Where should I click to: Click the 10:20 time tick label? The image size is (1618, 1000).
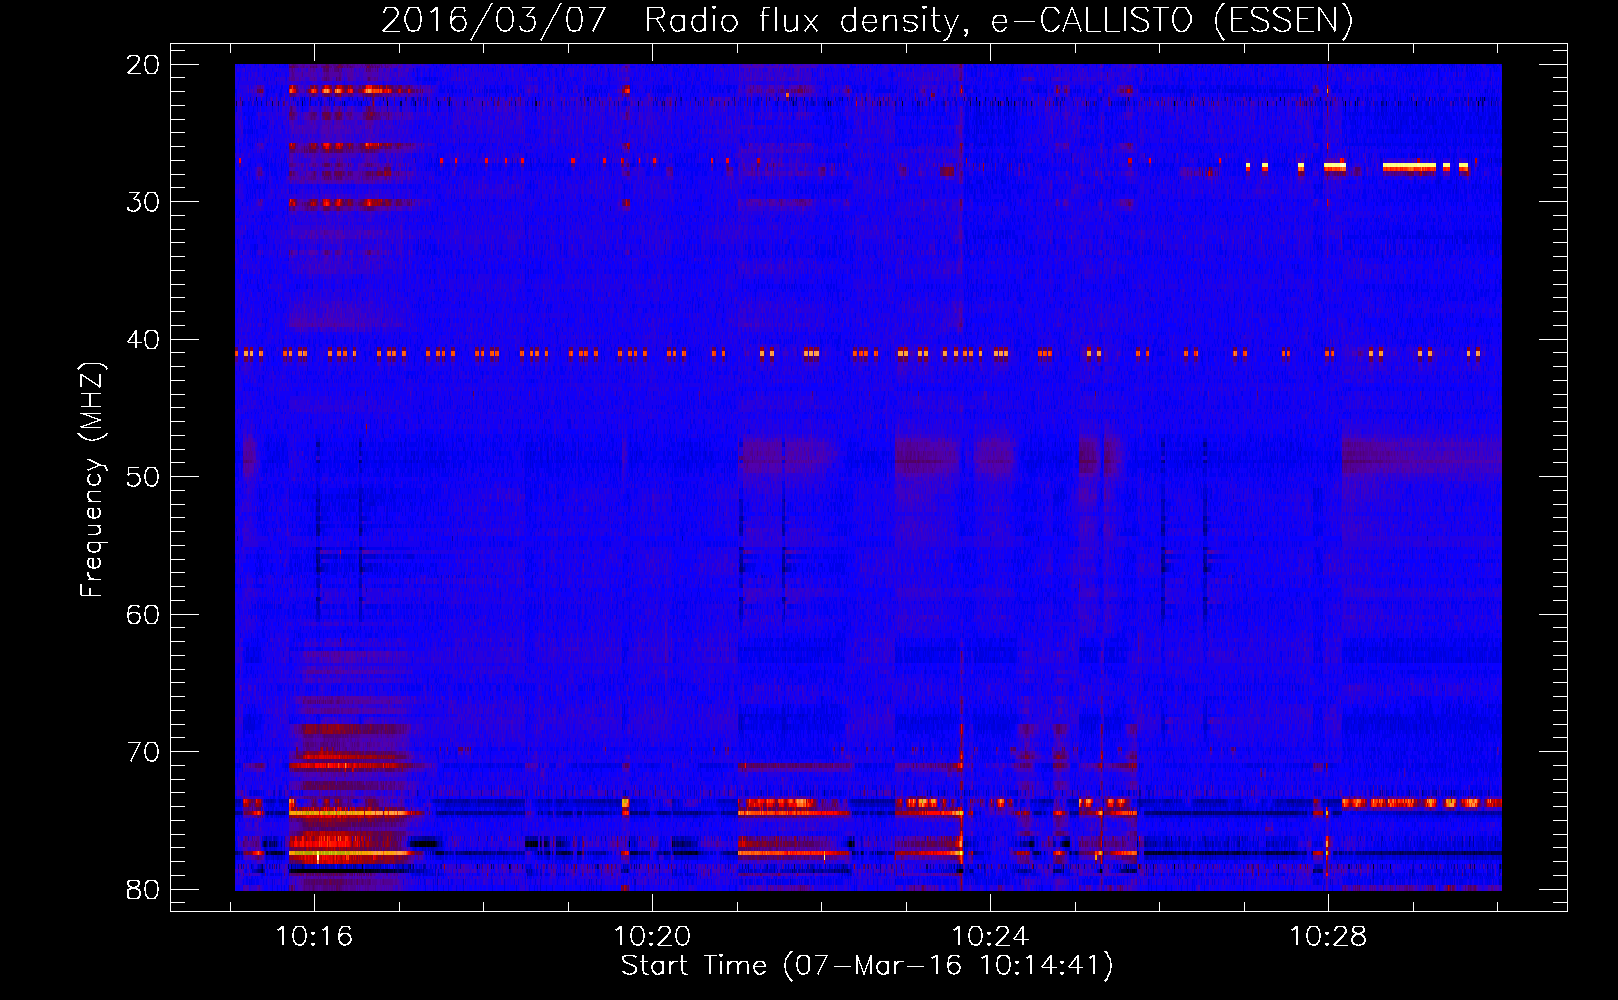tap(652, 937)
